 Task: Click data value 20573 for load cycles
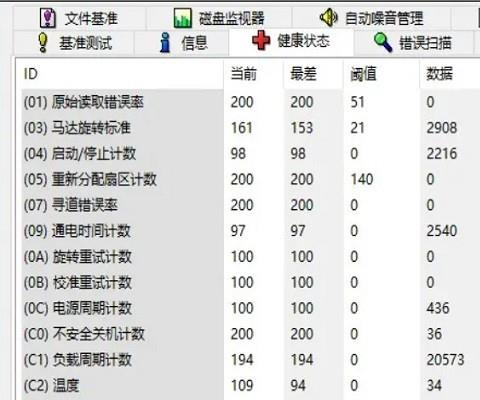[445, 360]
